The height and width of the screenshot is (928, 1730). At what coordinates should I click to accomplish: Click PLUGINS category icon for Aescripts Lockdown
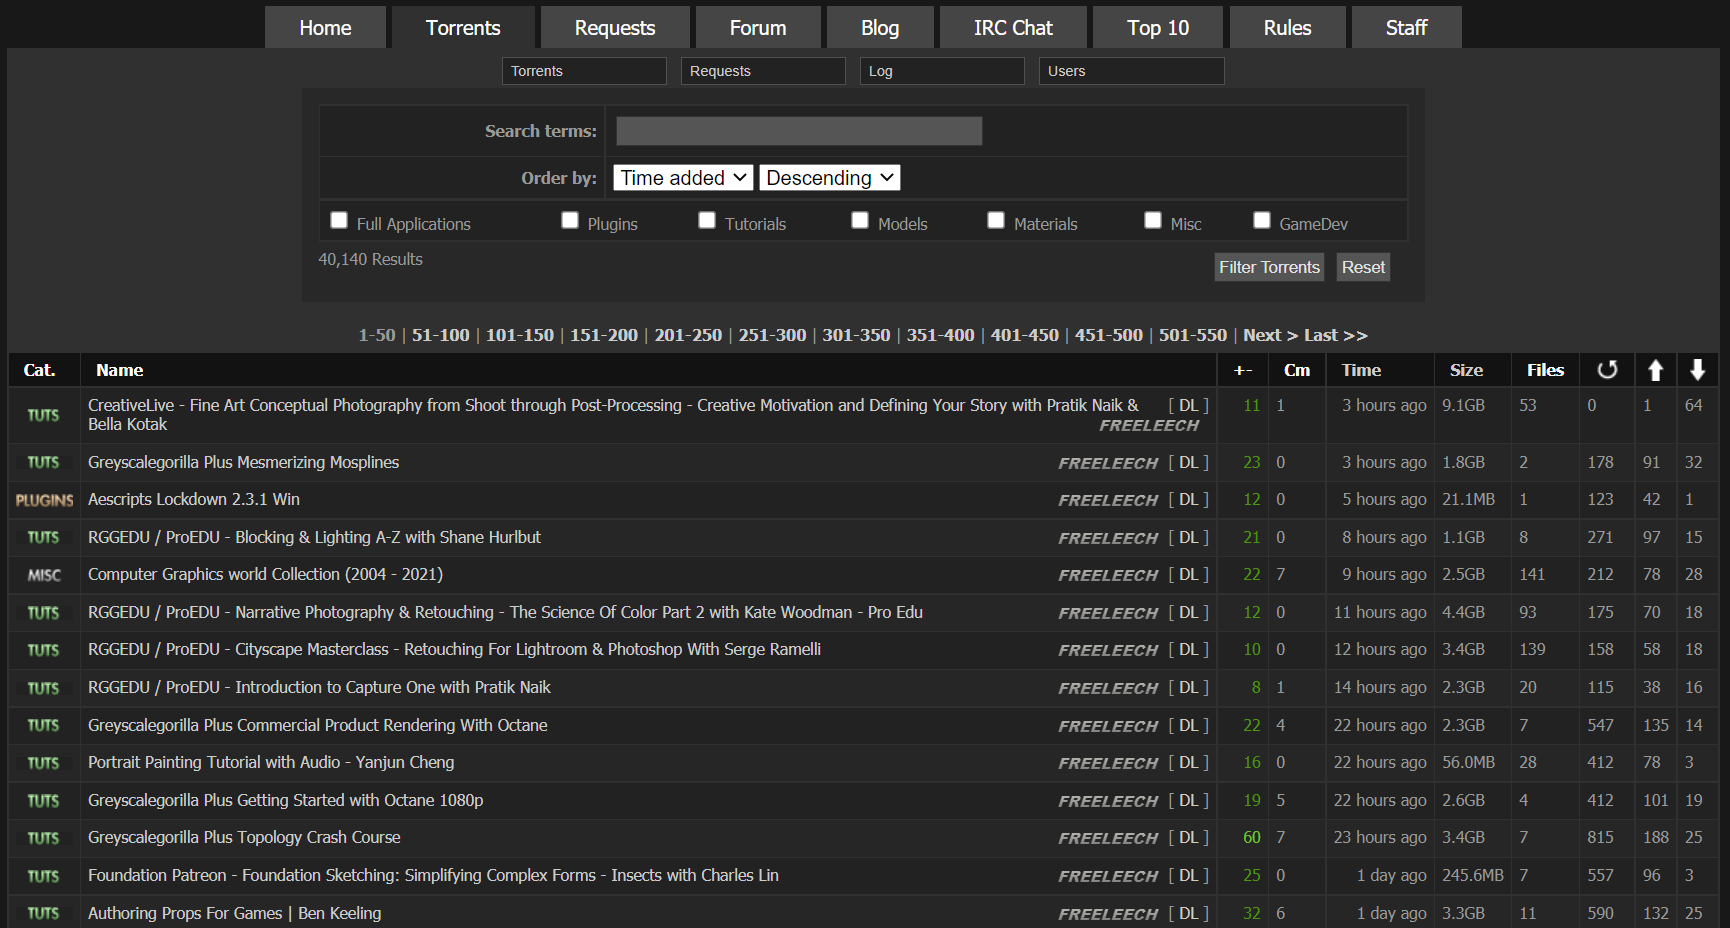point(44,500)
